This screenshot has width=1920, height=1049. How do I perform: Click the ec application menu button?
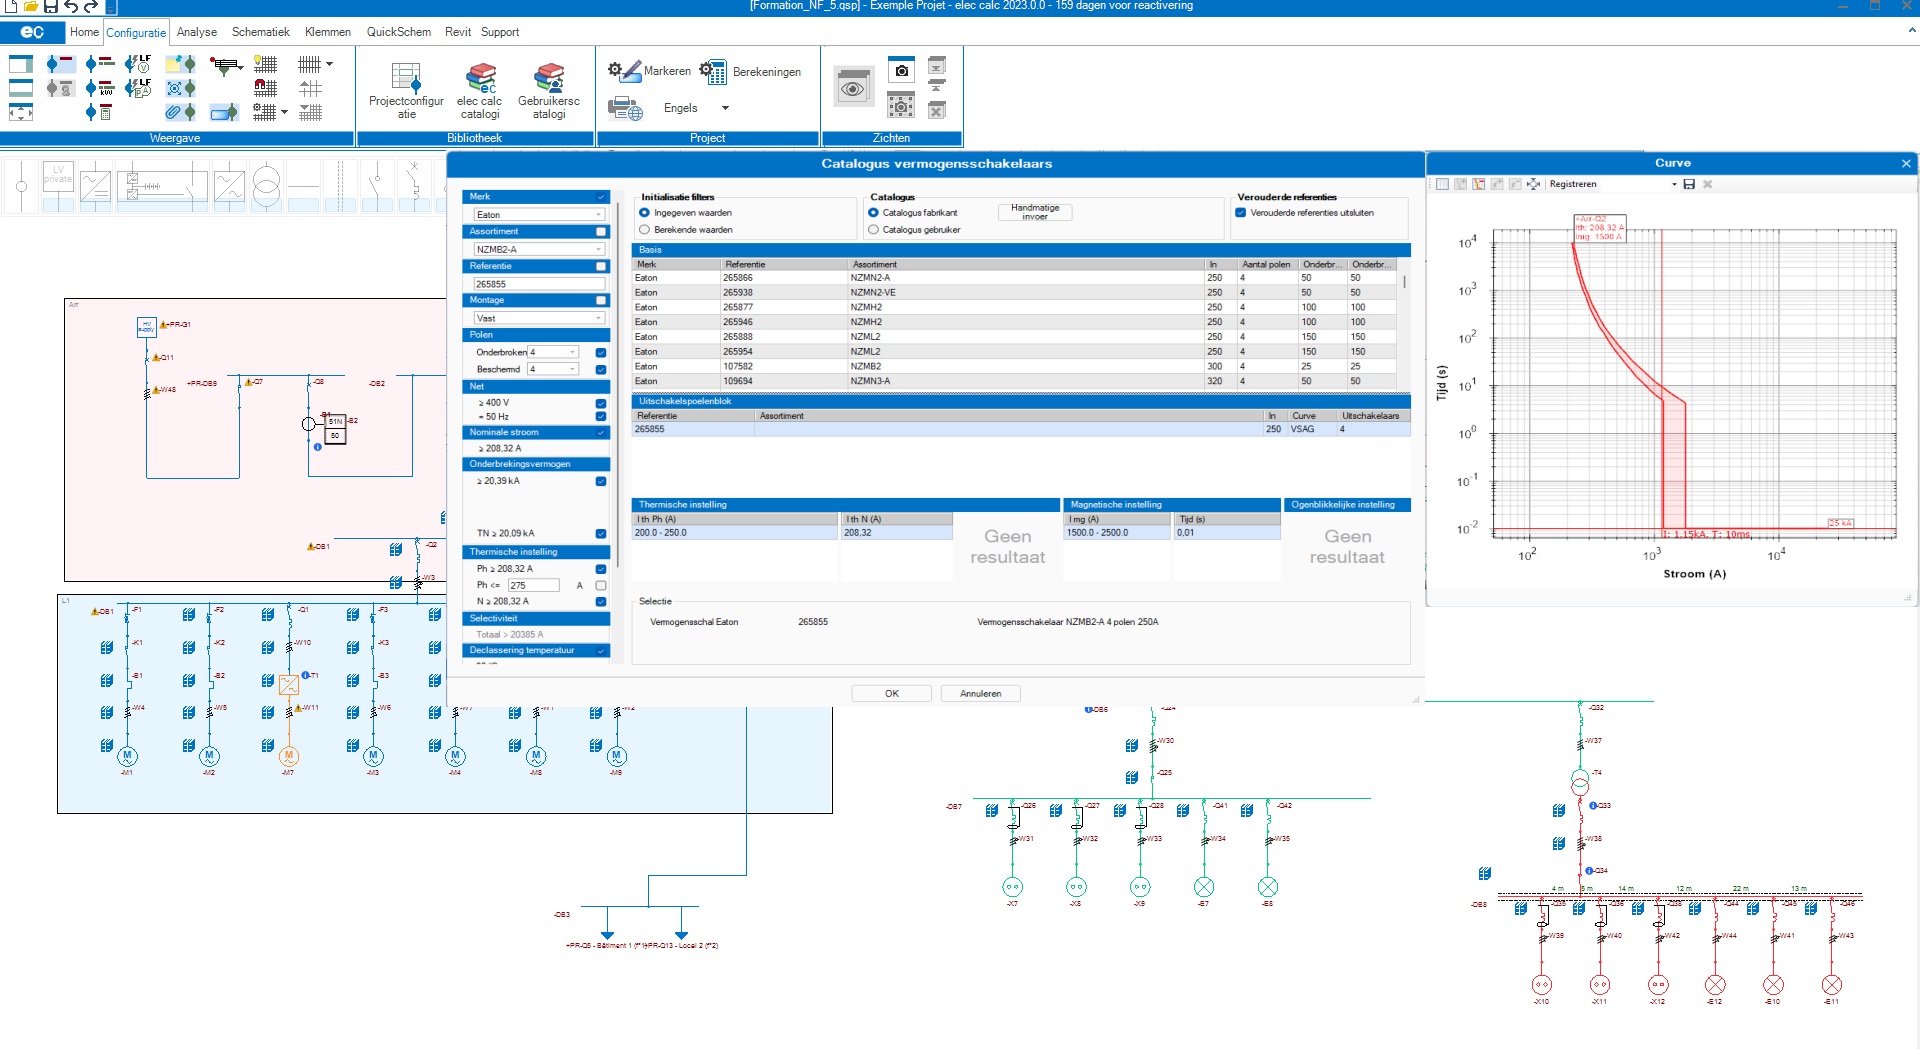pos(33,32)
